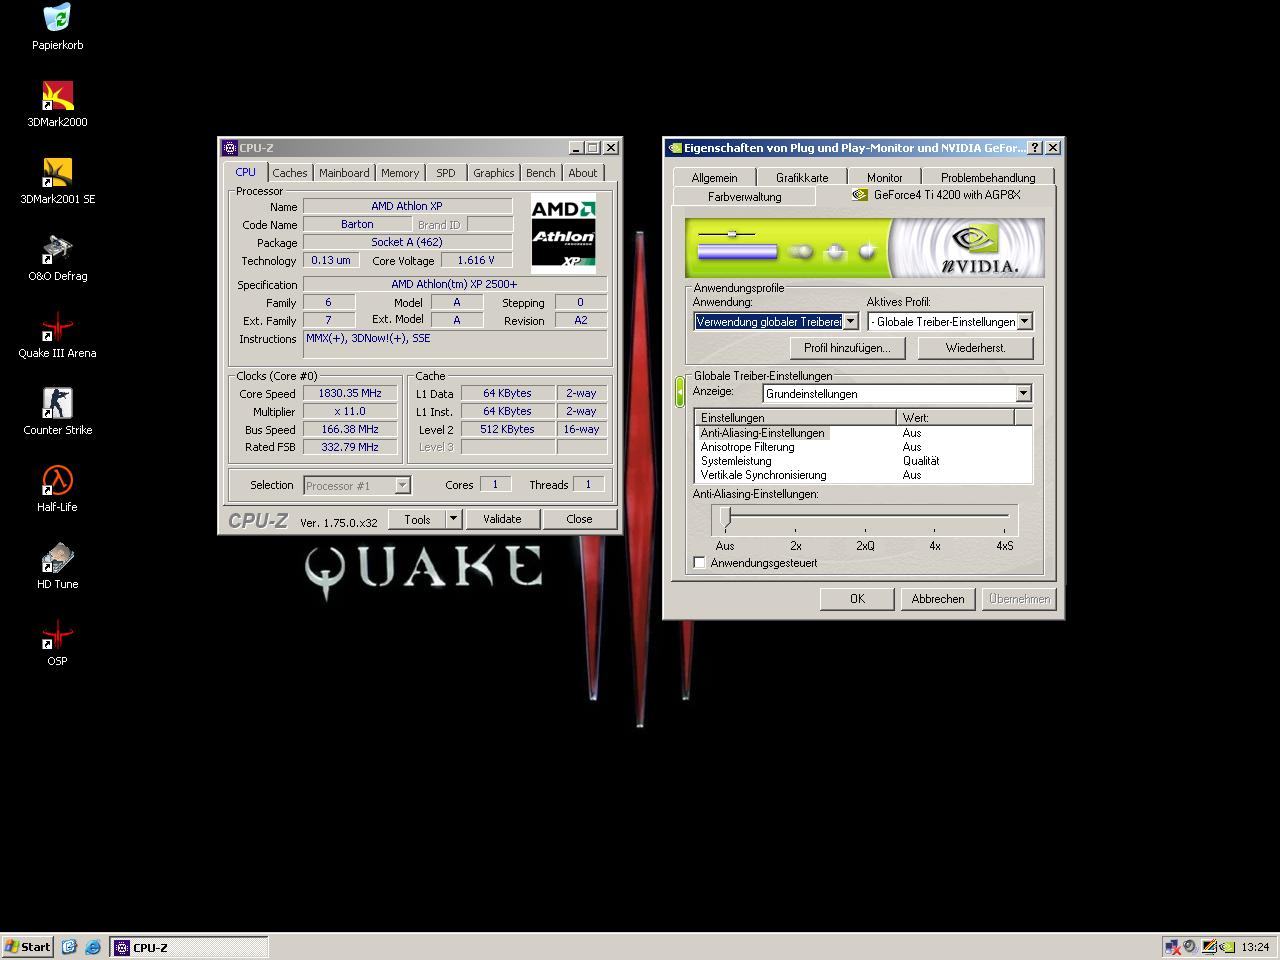
Task: Click the help question mark in properties title bar
Action: [1035, 148]
